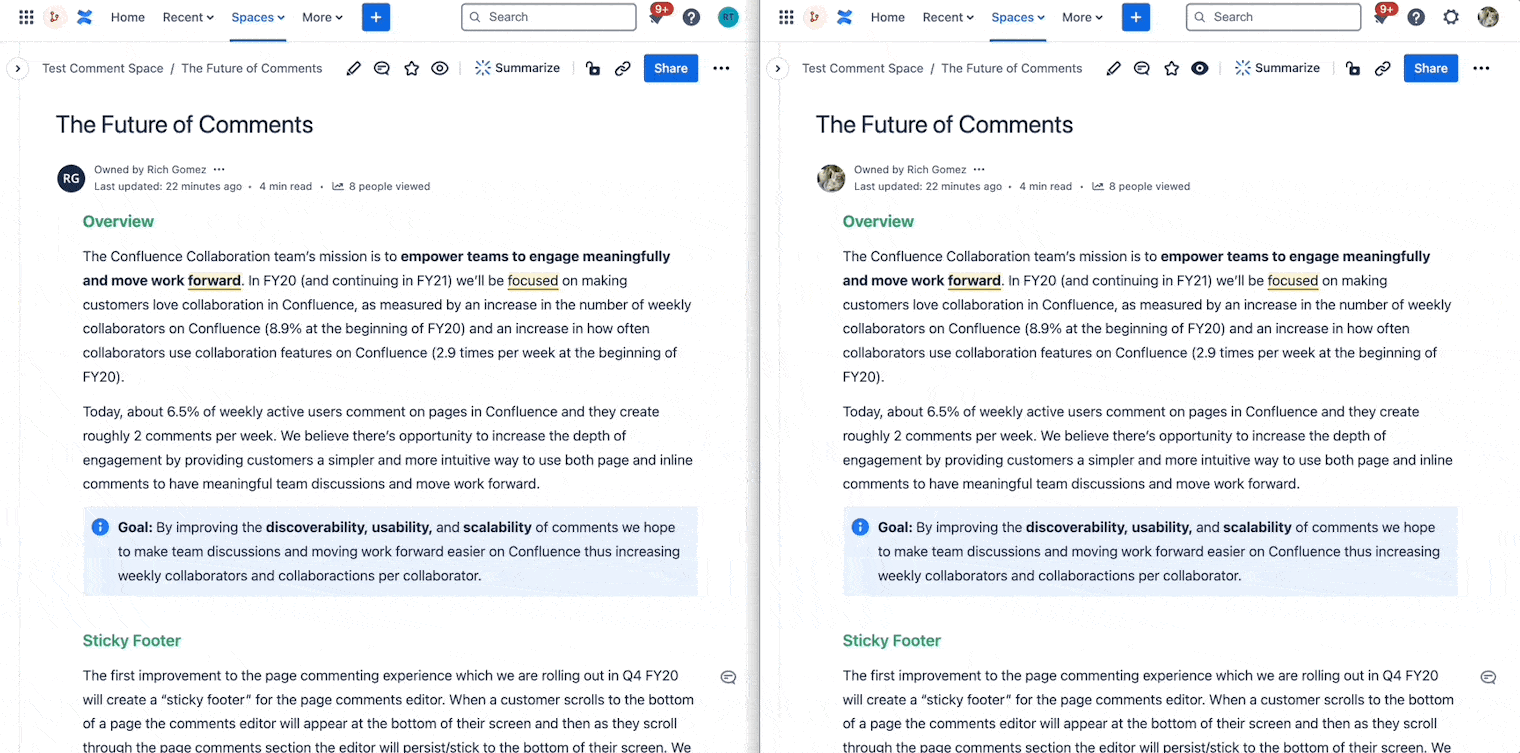Open the Atlassian app switcher grid
The height and width of the screenshot is (753, 1520).
(25, 17)
